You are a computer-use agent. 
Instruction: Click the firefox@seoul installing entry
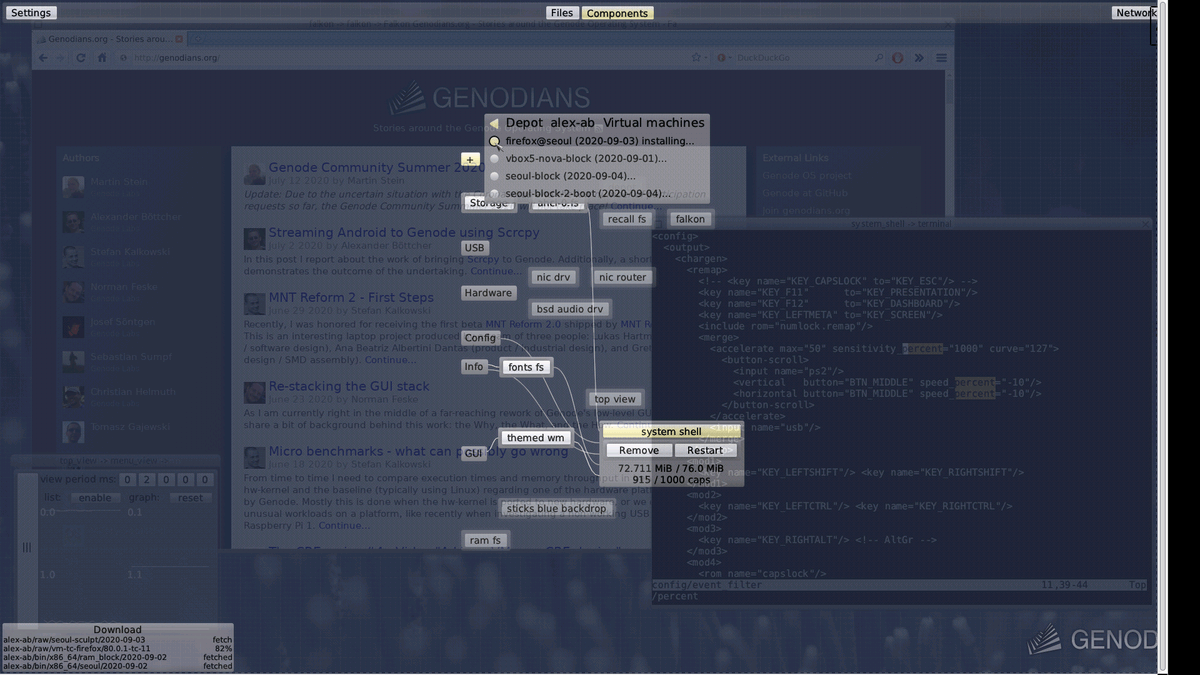click(x=598, y=141)
